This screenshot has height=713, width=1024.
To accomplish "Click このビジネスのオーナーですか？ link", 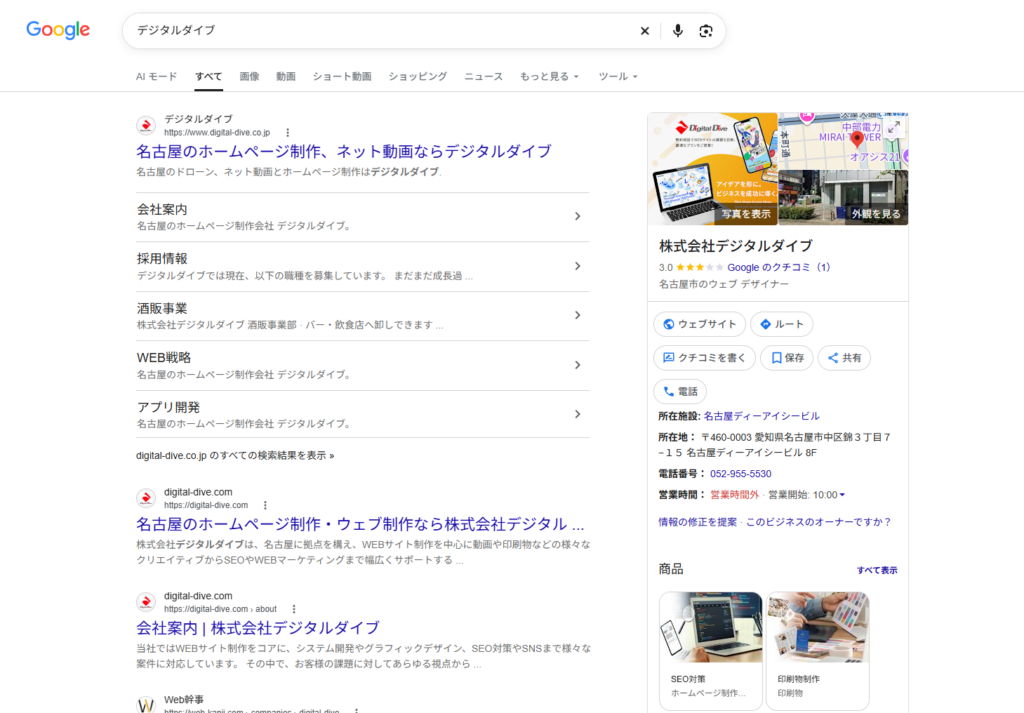I will click(x=819, y=522).
